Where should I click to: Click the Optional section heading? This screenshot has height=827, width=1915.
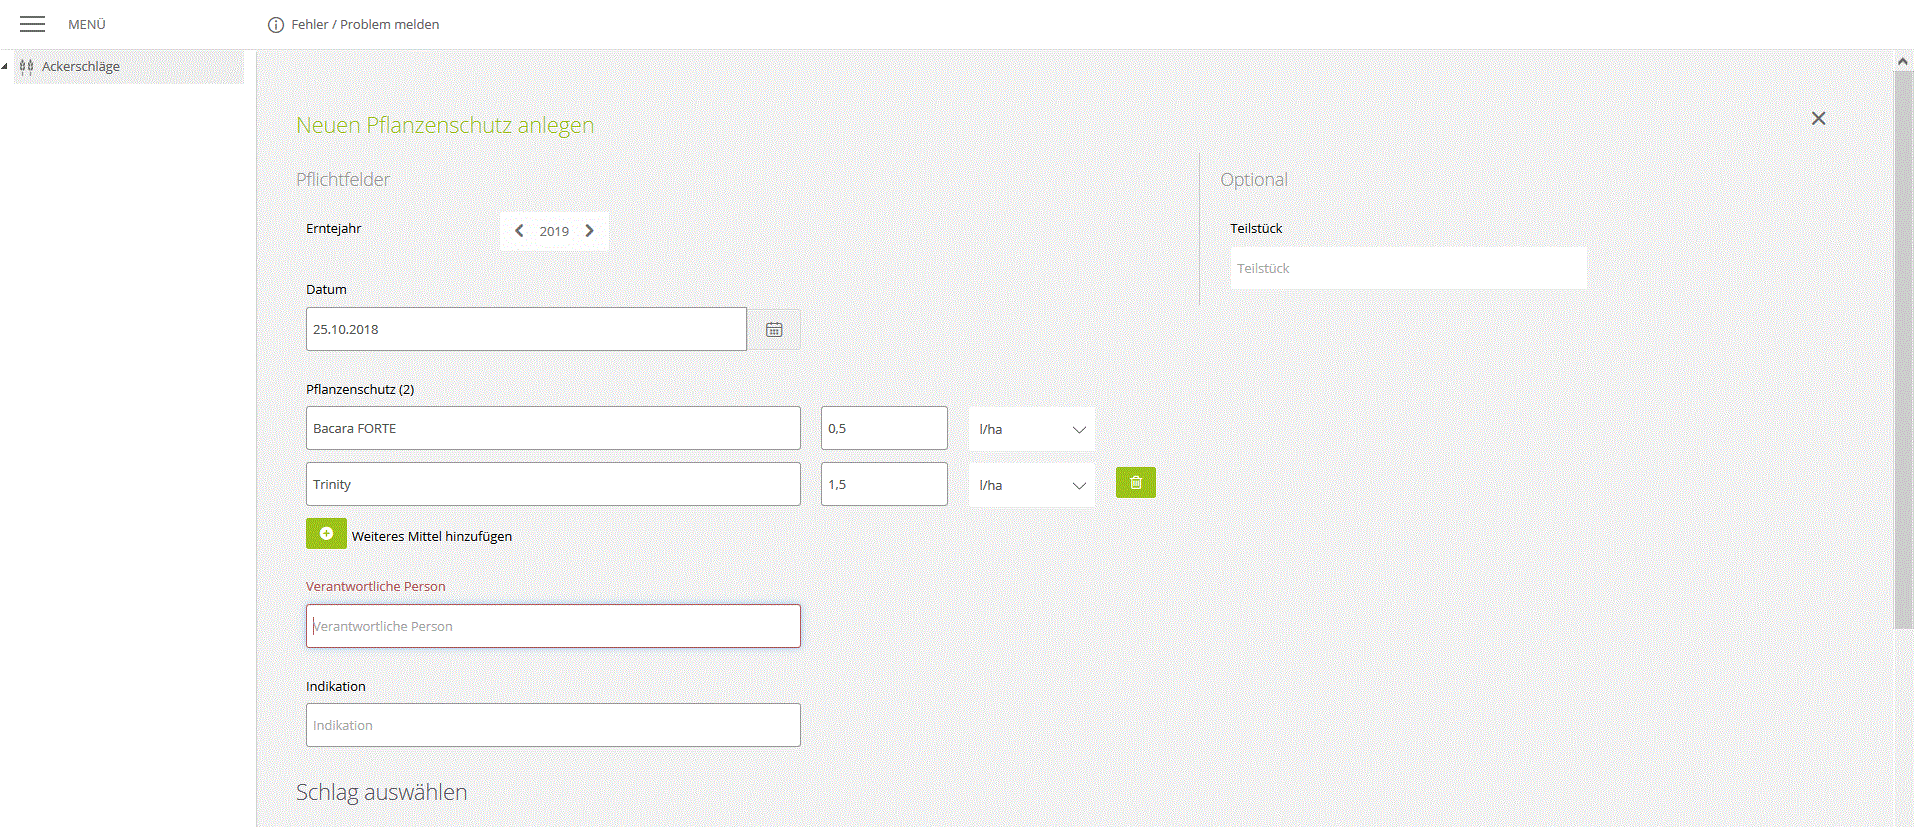[1254, 180]
